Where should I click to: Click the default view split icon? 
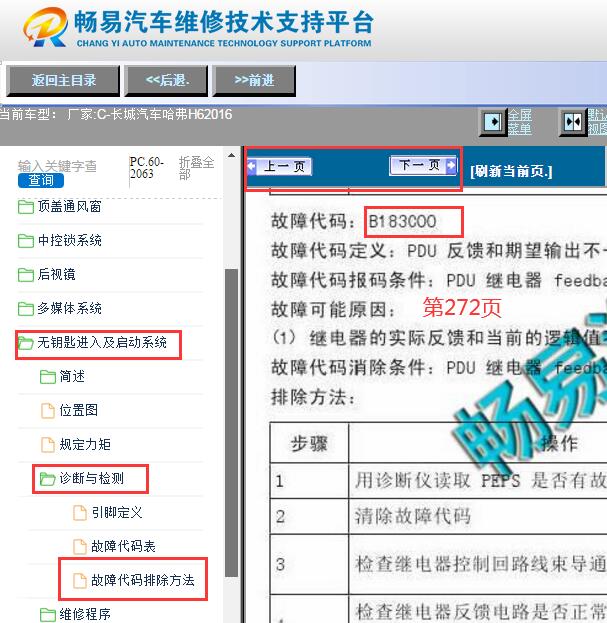coord(573,122)
